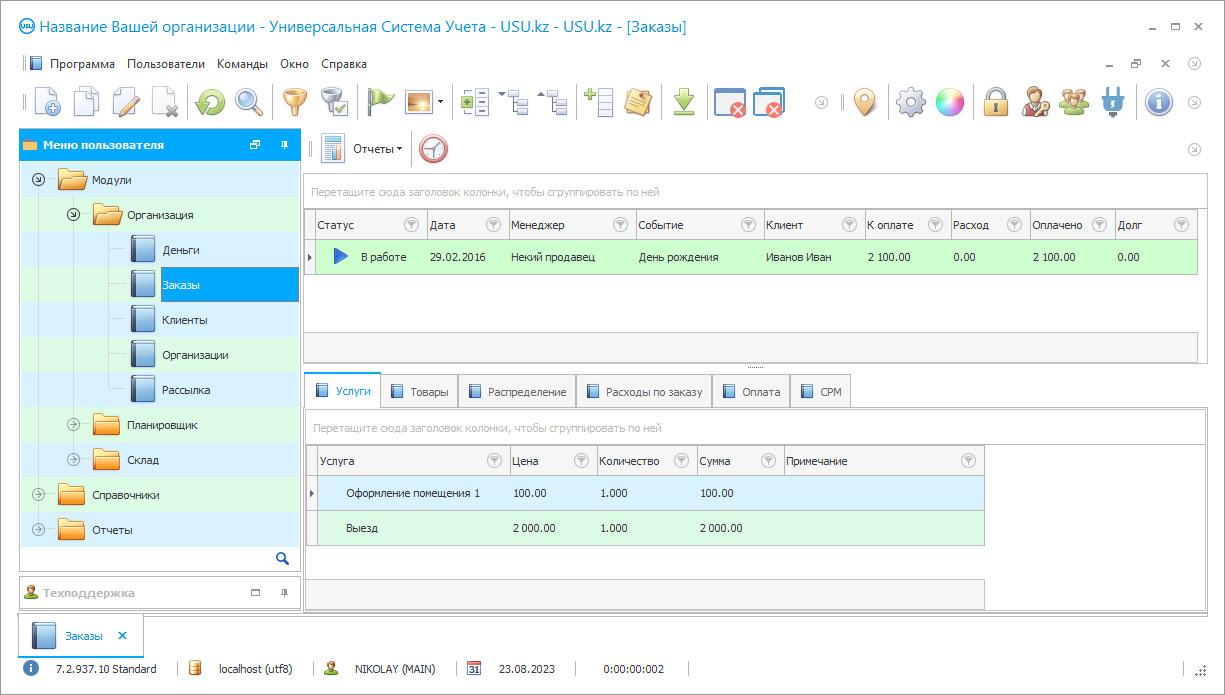Open the Команды menu
The height and width of the screenshot is (695, 1225).
click(242, 64)
